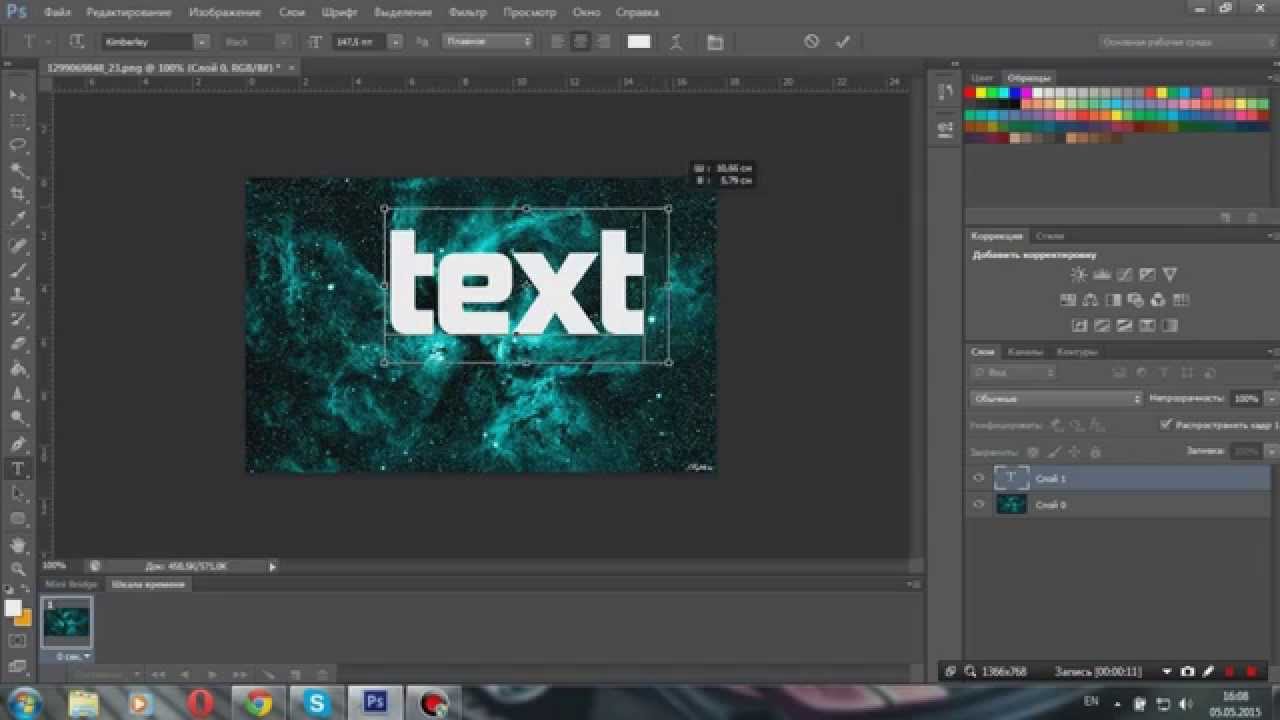Hide the Слой 1 text layer
The image size is (1280, 720).
coord(979,478)
